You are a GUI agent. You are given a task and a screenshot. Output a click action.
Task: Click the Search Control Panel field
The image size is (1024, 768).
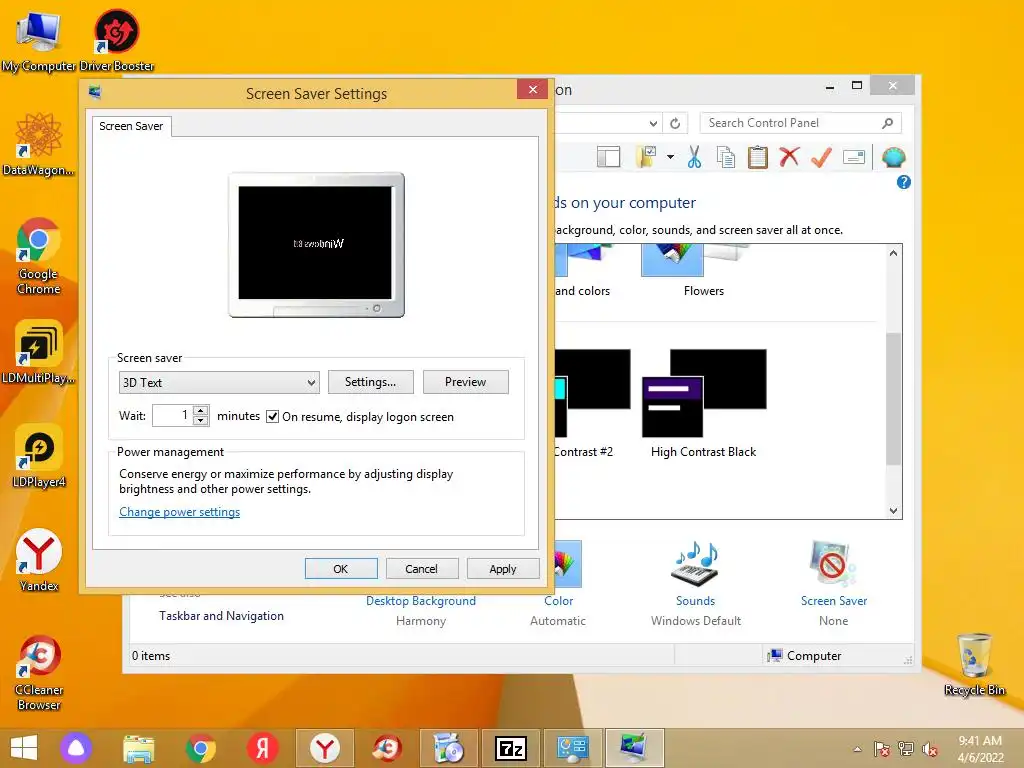point(801,123)
